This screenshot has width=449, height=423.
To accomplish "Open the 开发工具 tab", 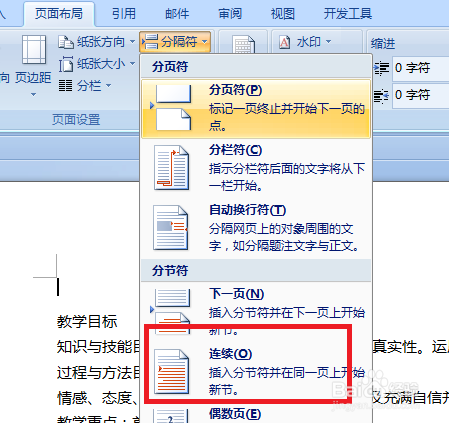I will click(348, 14).
